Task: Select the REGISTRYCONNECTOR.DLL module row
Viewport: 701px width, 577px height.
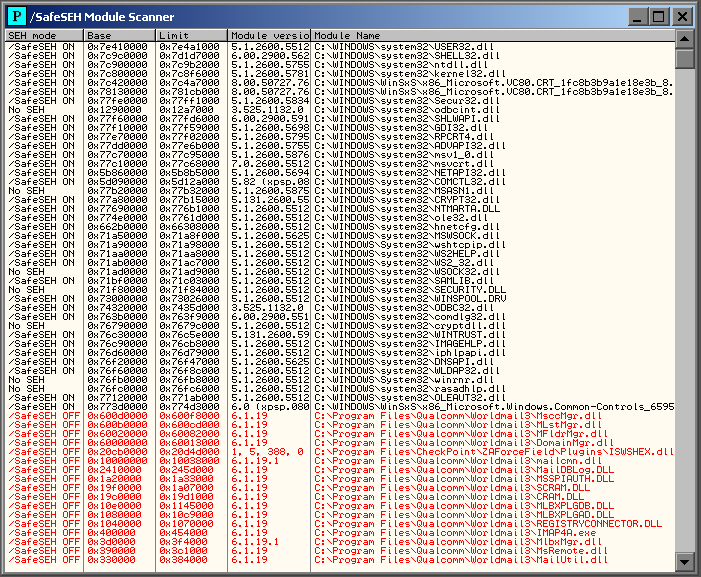Action: [340, 523]
